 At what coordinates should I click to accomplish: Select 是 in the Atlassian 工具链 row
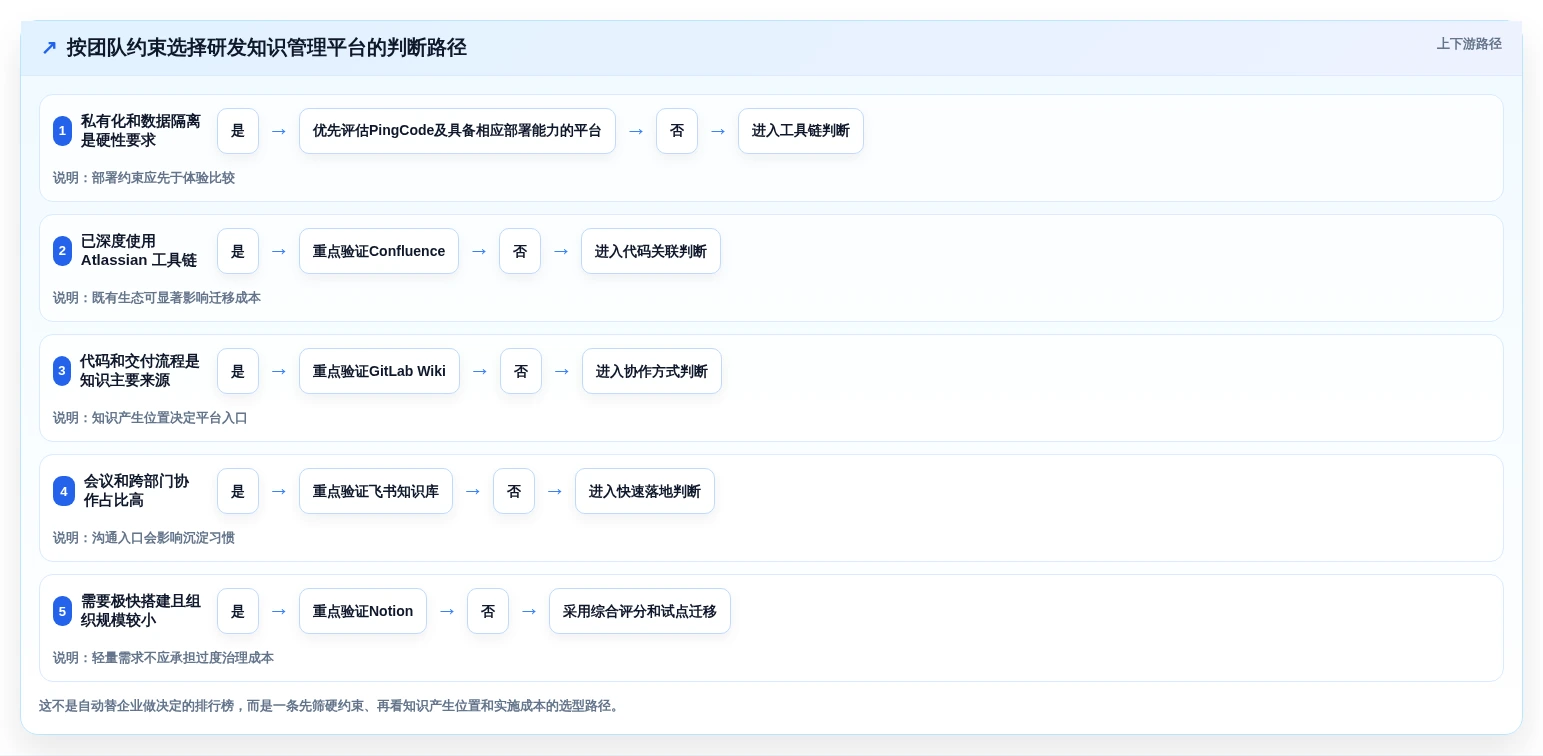[x=238, y=251]
